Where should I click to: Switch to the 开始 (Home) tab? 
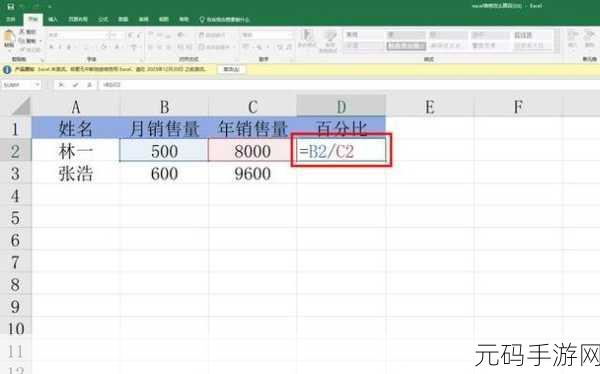pyautogui.click(x=33, y=19)
